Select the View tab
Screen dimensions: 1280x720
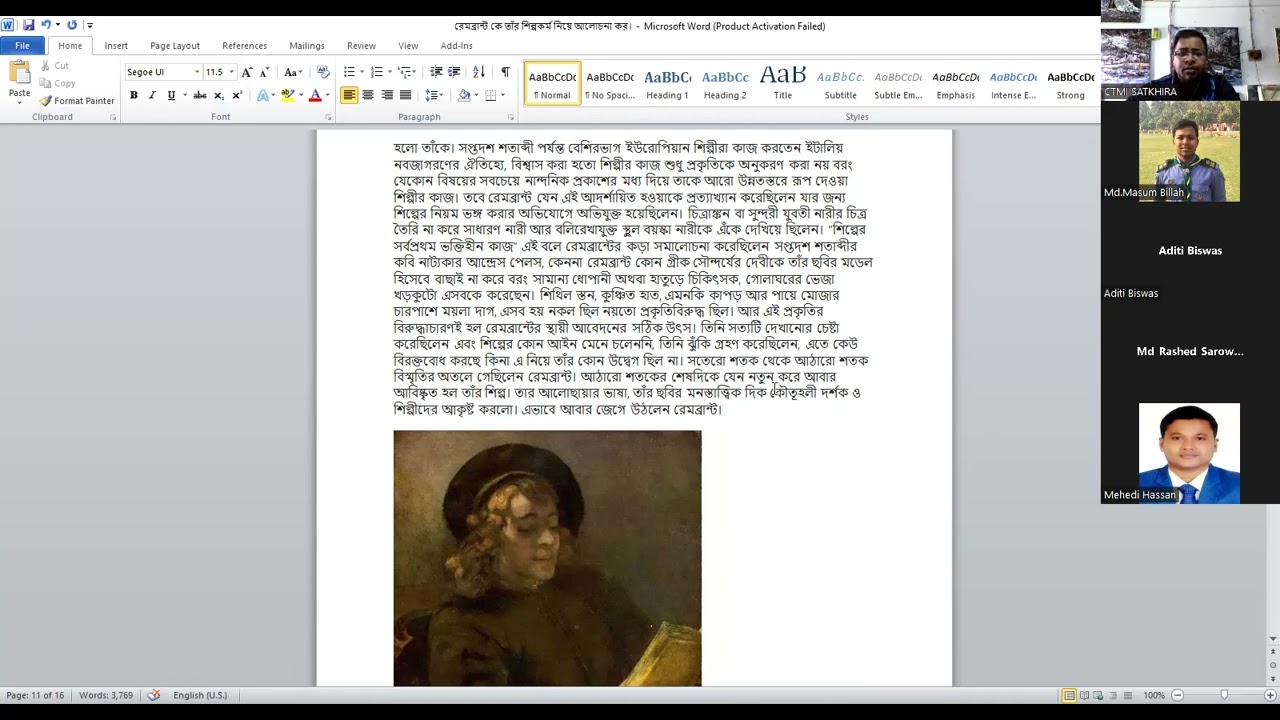point(408,46)
